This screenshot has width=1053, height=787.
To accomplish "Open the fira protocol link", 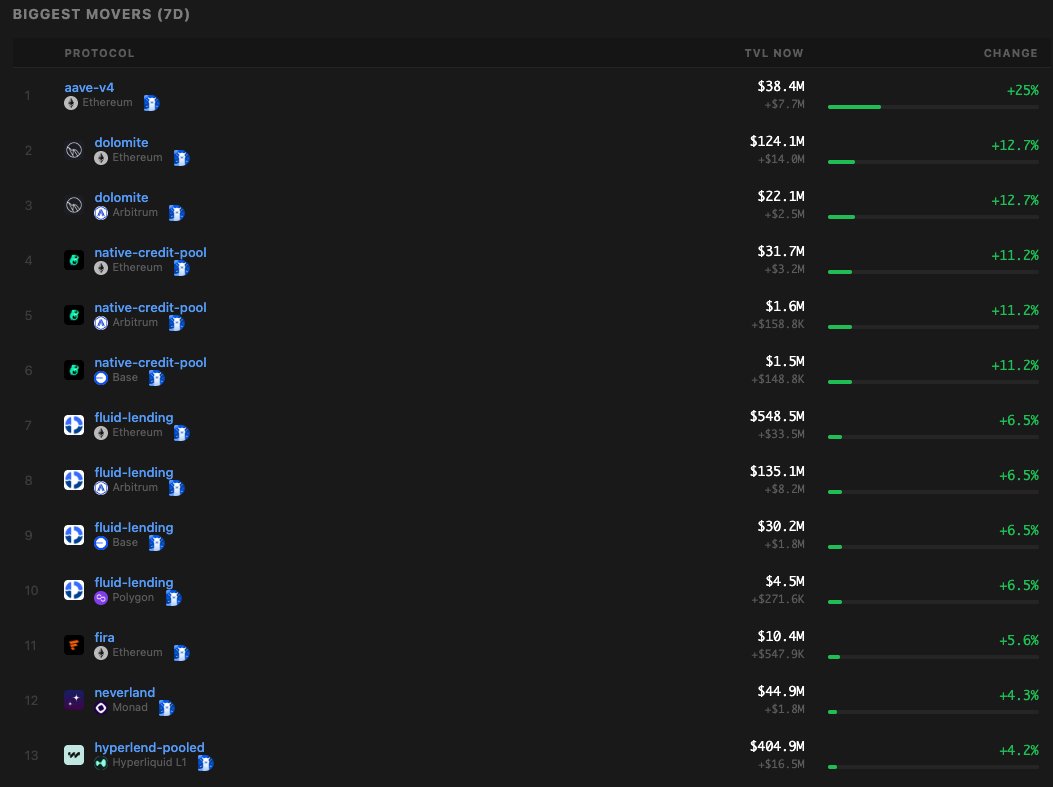I will tap(104, 637).
